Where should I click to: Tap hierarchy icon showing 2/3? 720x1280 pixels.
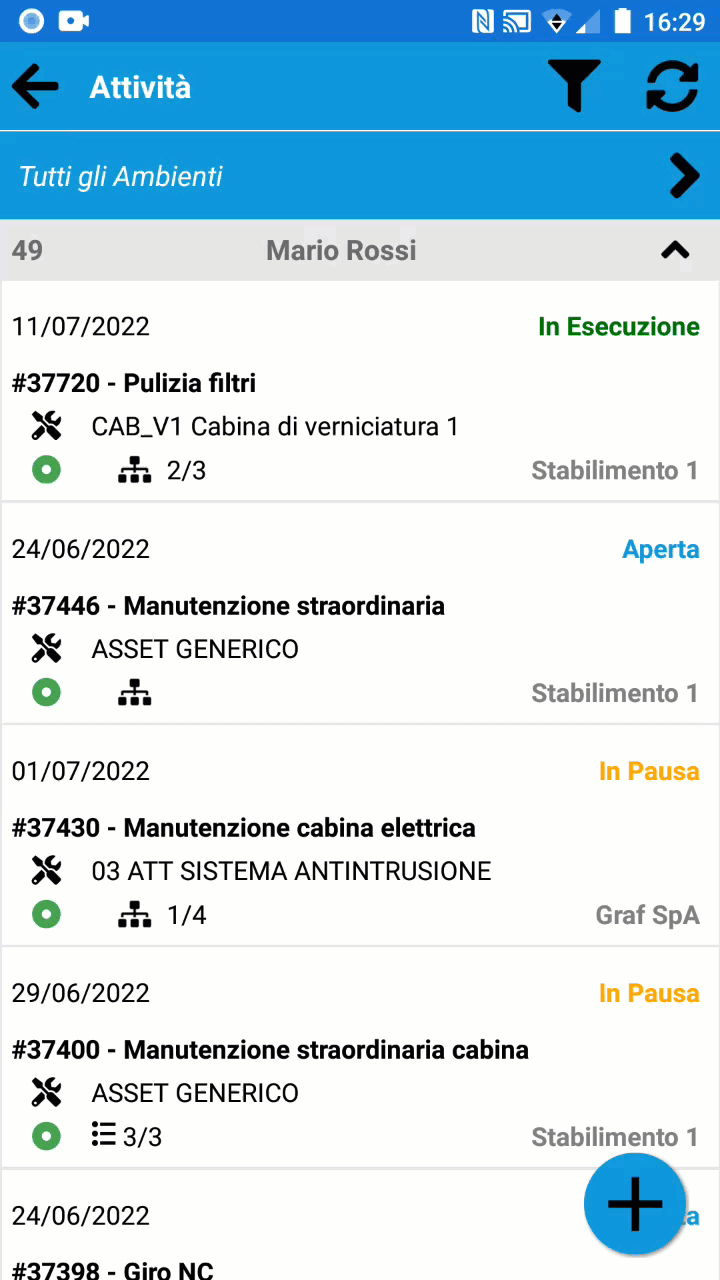(x=134, y=470)
